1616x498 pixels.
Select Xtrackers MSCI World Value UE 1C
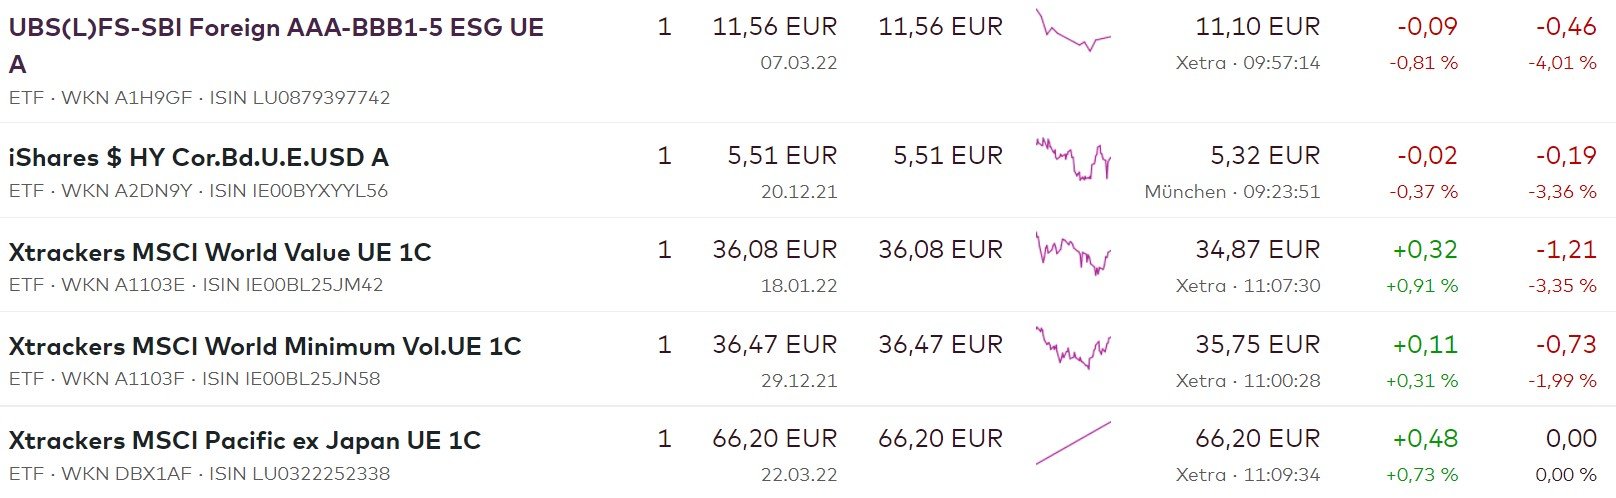[x=220, y=252]
